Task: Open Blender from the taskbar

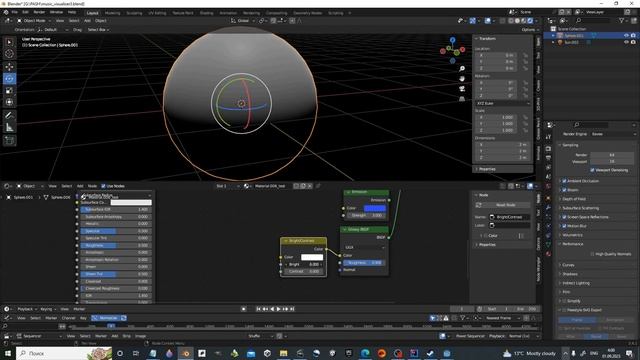Action: point(186,353)
